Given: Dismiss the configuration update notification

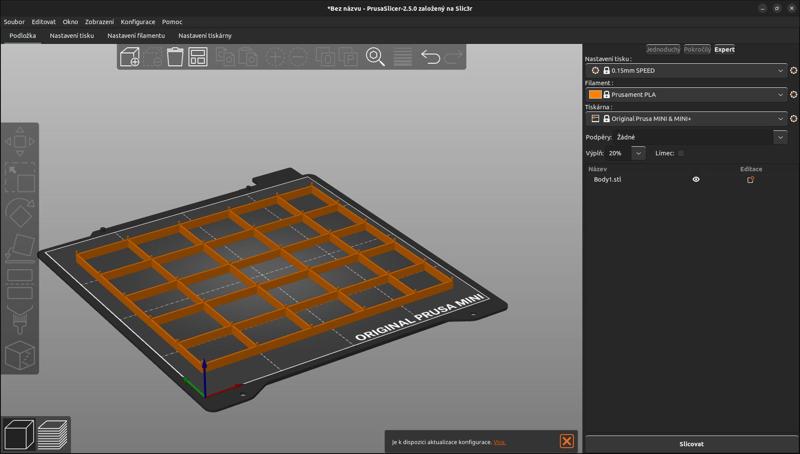Looking at the screenshot, I should (x=566, y=441).
